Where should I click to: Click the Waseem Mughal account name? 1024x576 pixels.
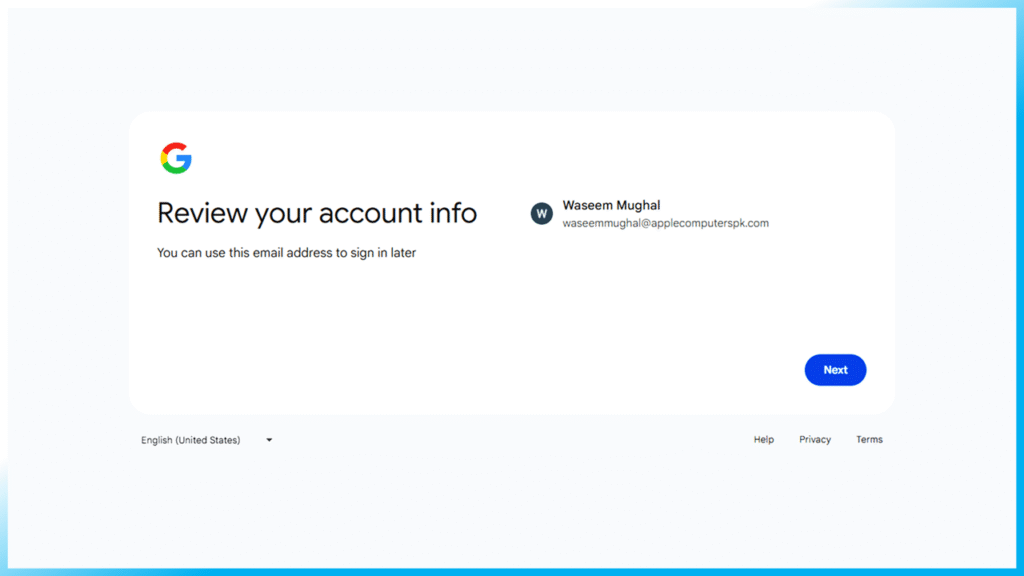(x=611, y=205)
